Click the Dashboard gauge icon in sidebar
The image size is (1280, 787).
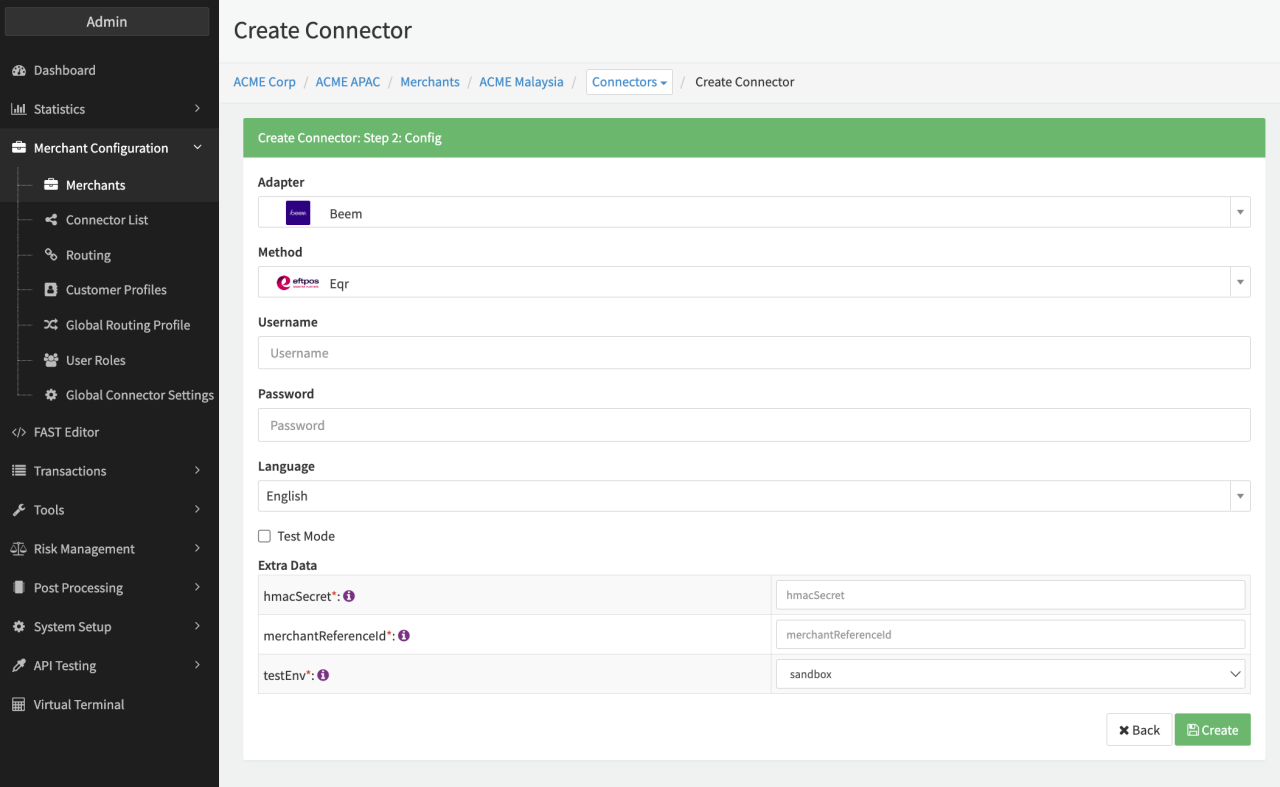point(18,71)
